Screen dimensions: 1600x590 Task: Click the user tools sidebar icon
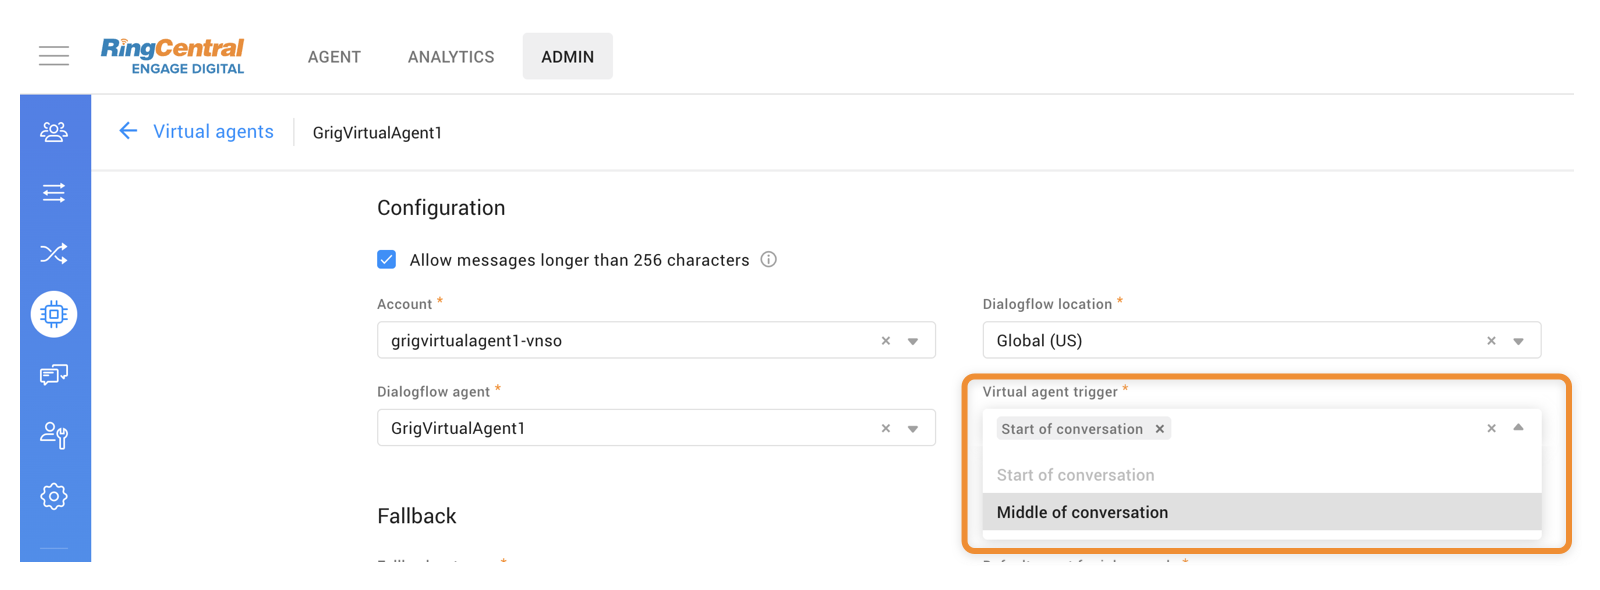tap(54, 435)
